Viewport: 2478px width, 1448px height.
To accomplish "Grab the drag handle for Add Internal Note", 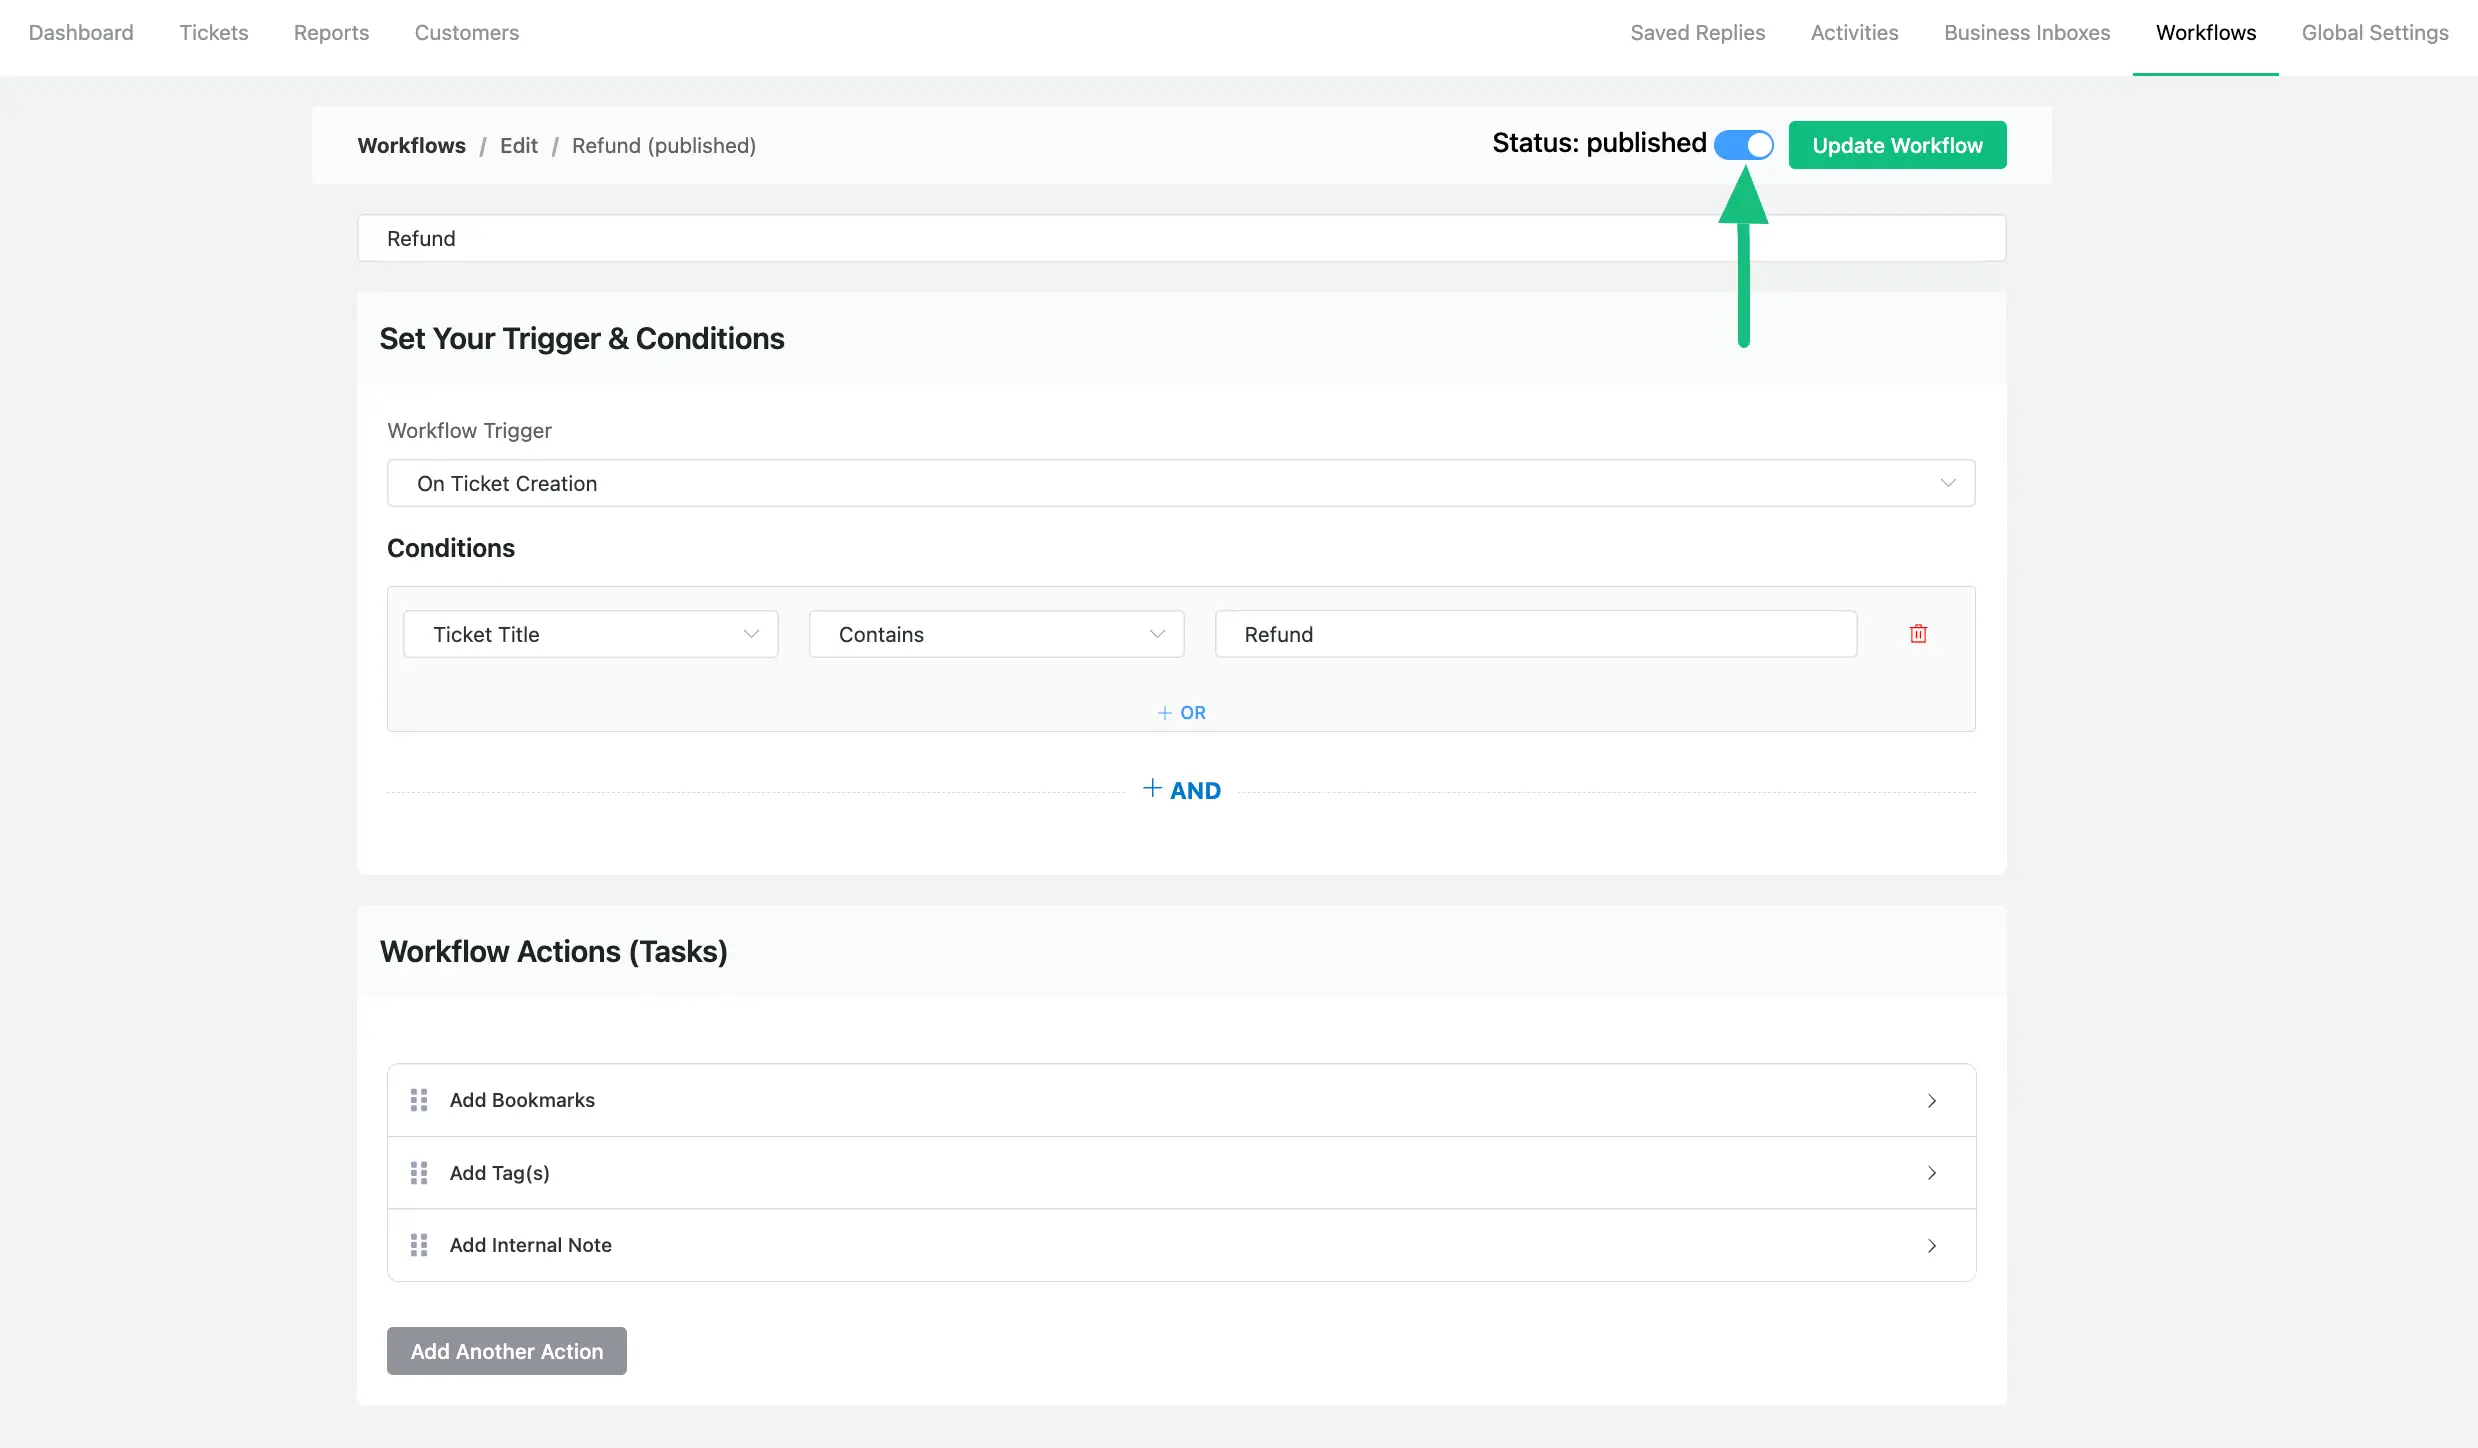I will pos(419,1245).
